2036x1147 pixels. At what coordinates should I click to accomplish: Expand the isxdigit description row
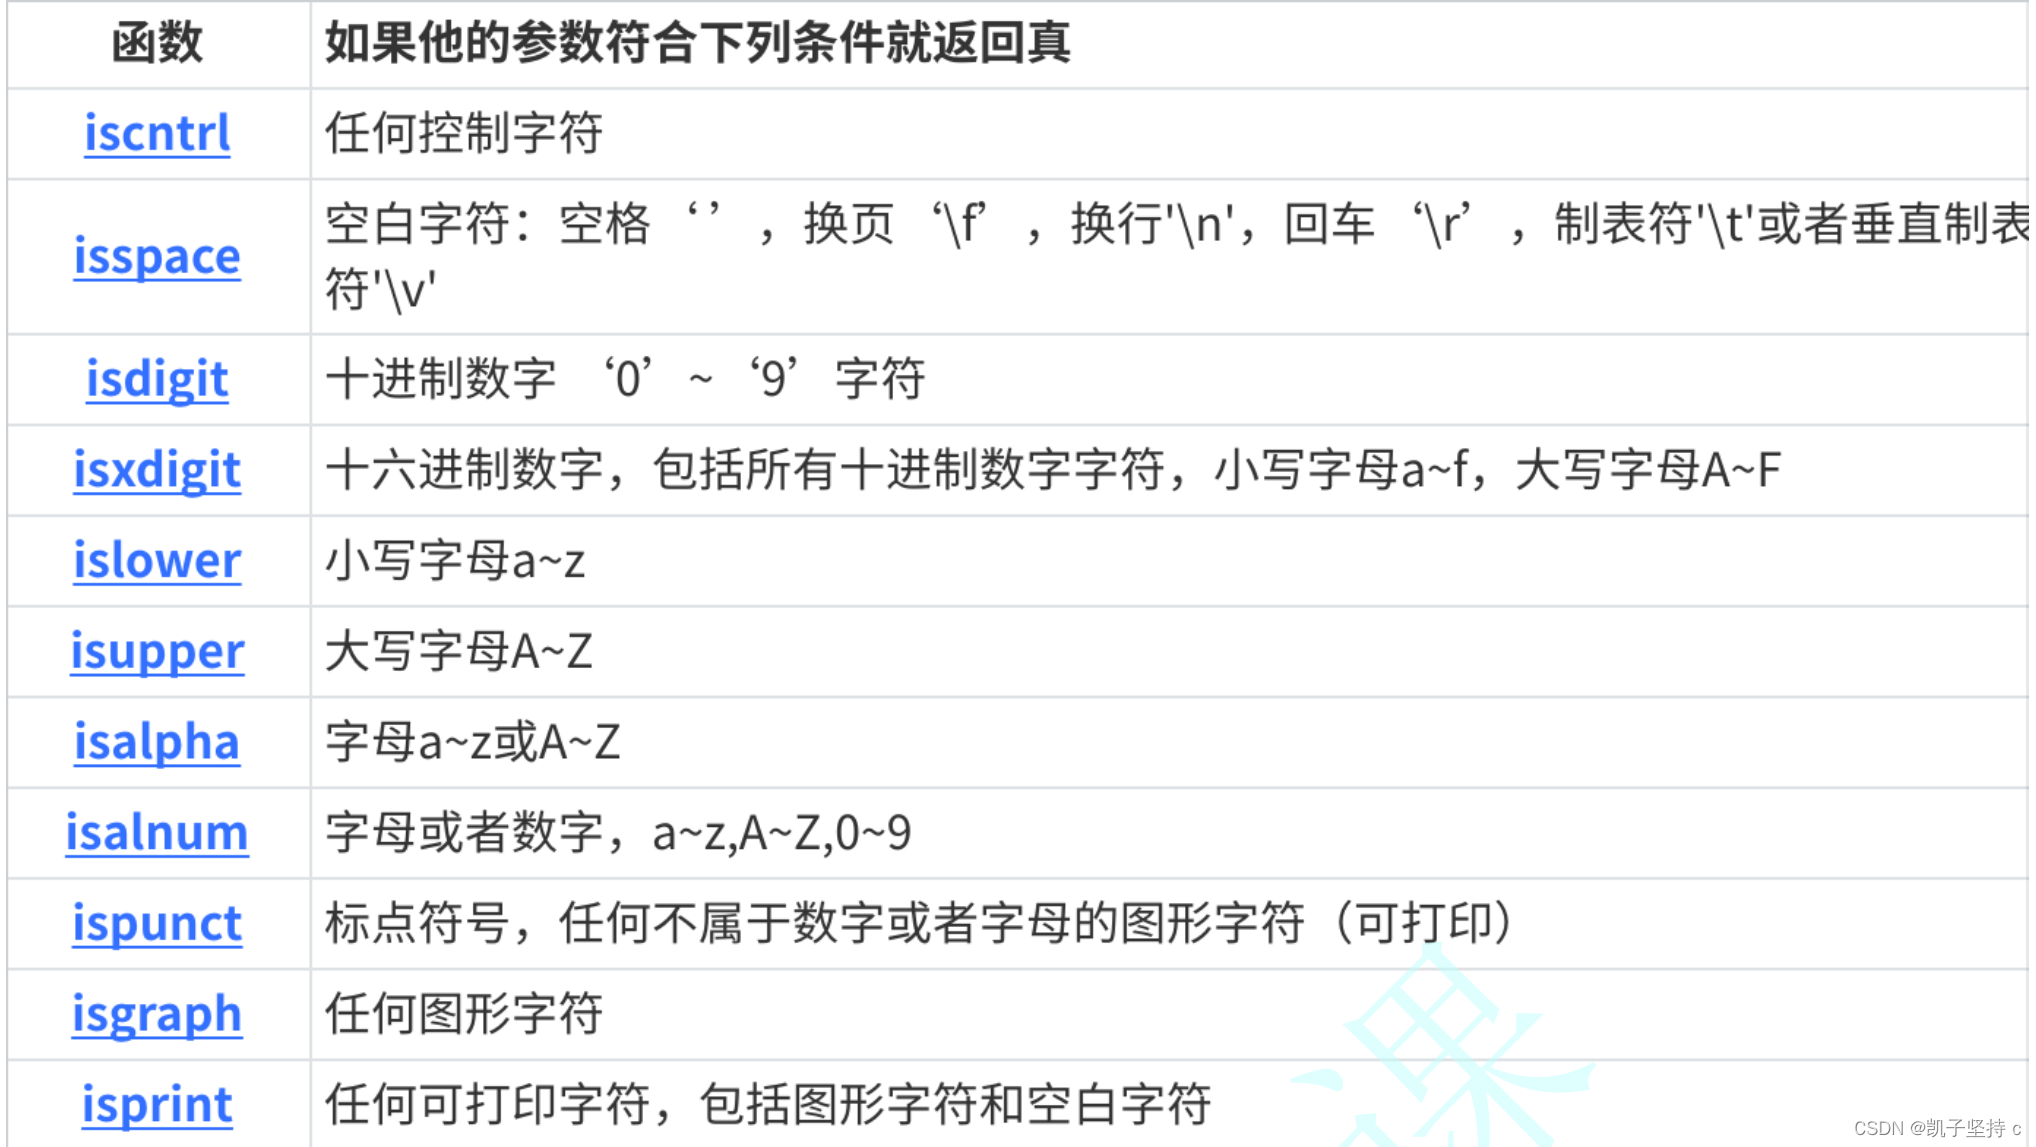pyautogui.click(x=1018, y=467)
